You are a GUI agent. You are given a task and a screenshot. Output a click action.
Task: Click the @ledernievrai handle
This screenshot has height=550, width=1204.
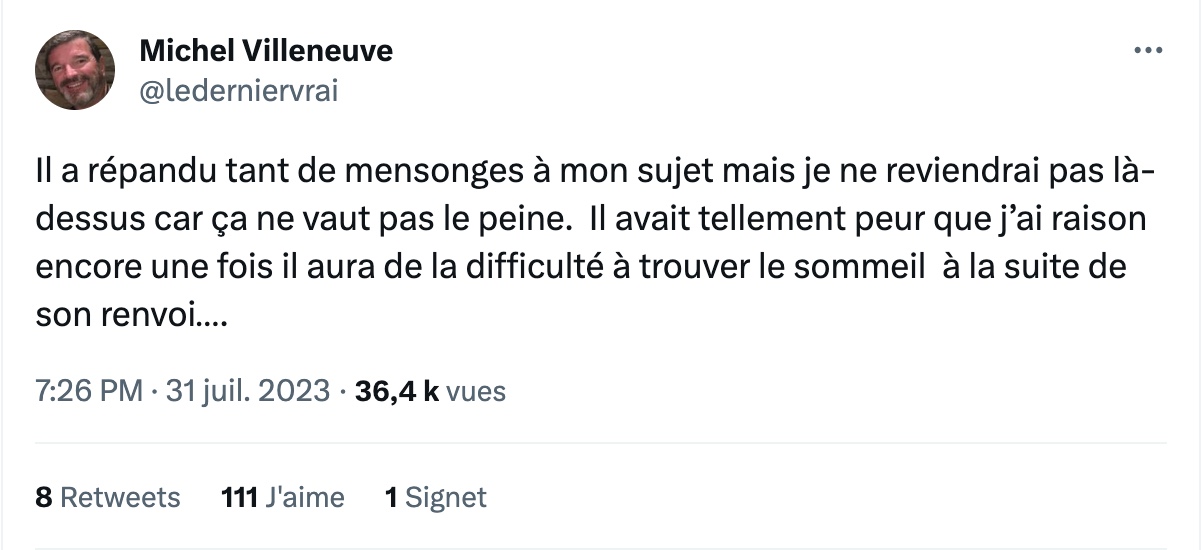[x=238, y=91]
